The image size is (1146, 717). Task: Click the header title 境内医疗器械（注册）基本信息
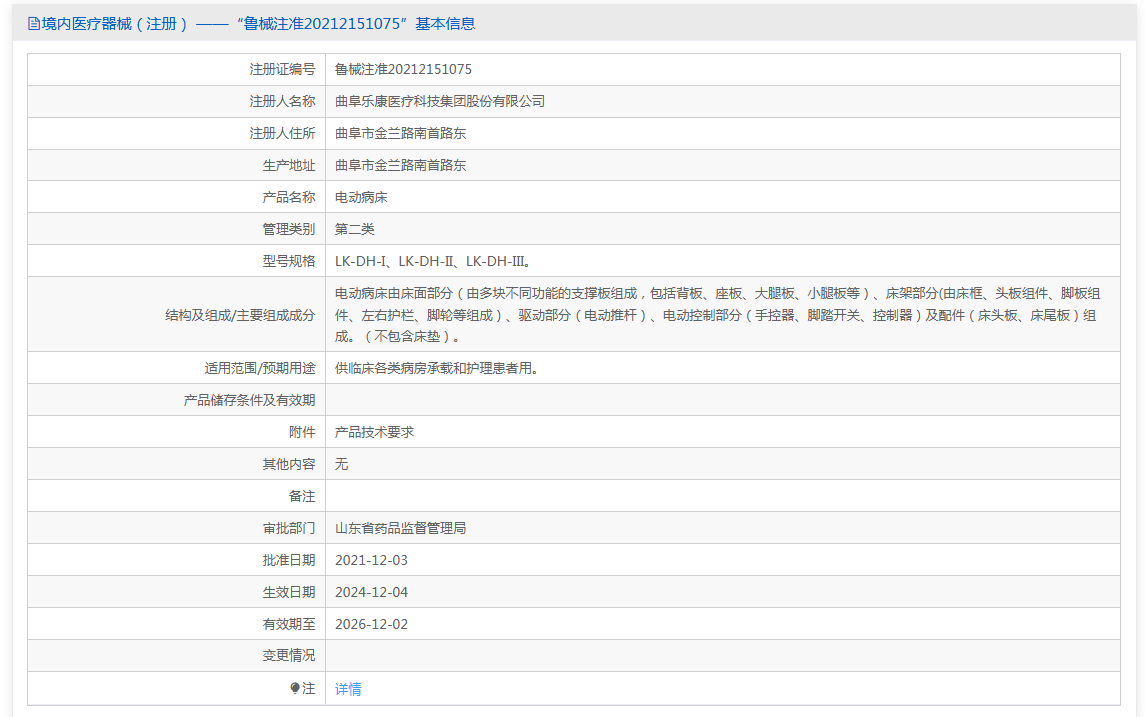(258, 24)
